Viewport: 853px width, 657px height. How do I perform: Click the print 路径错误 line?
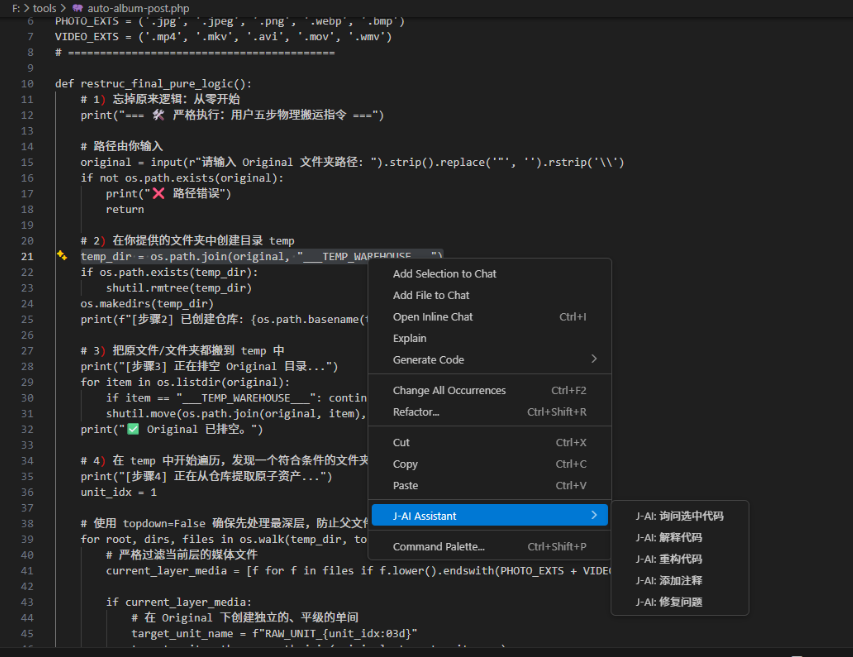pyautogui.click(x=169, y=194)
